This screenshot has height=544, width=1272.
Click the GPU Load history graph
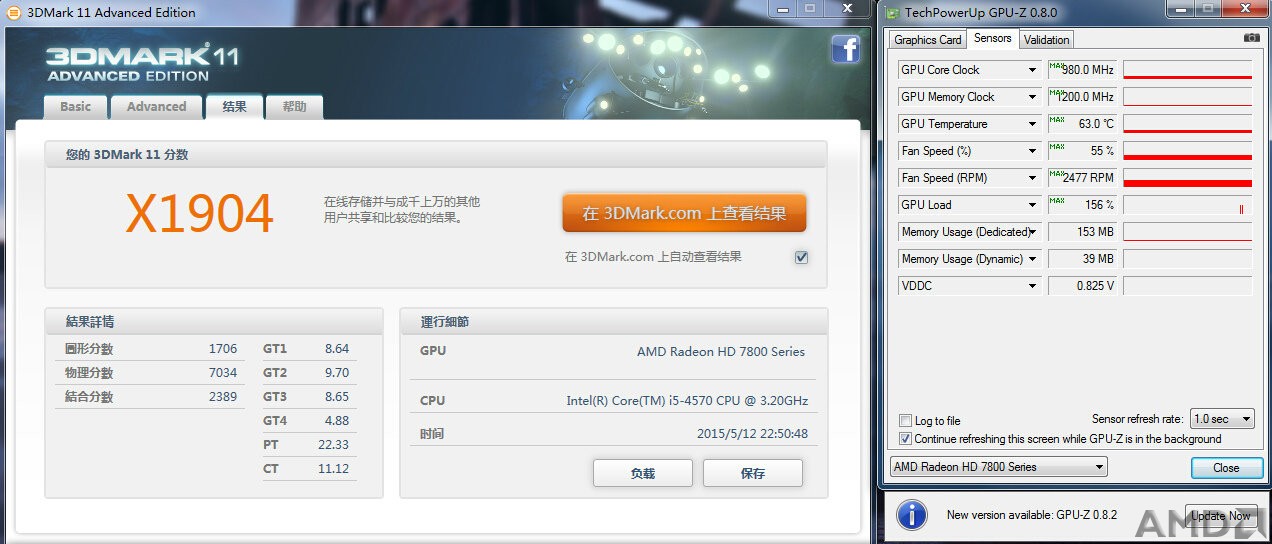coord(1187,205)
